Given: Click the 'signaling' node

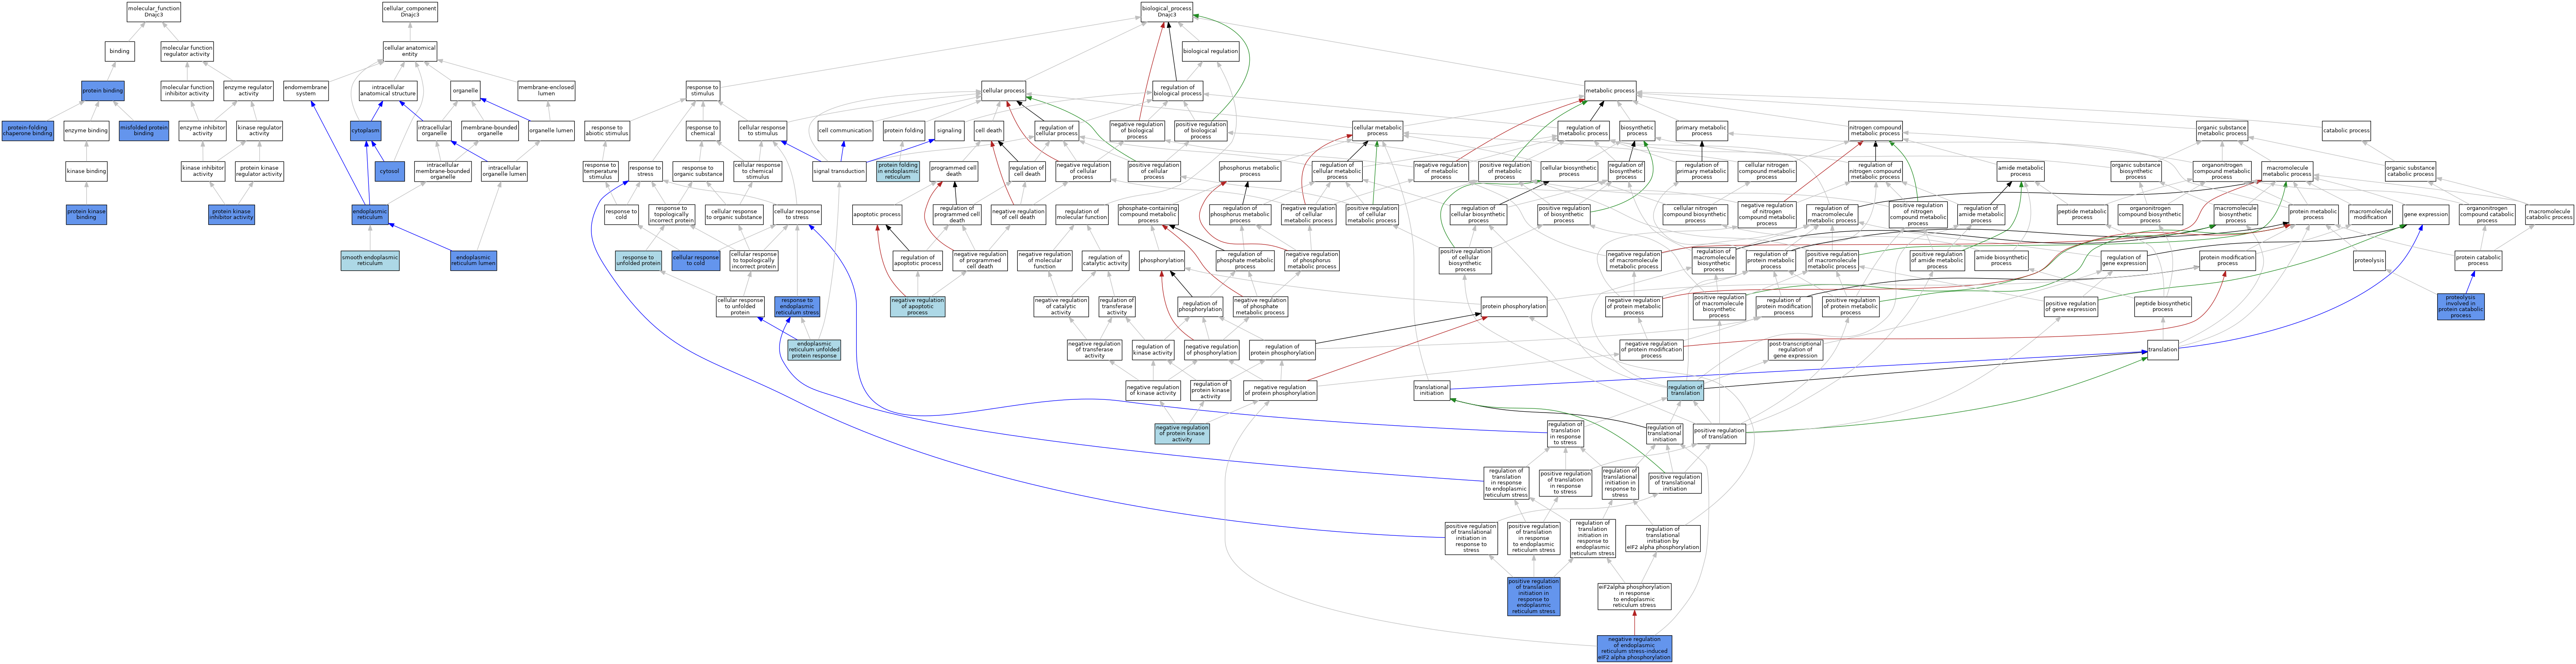Looking at the screenshot, I should (x=949, y=131).
